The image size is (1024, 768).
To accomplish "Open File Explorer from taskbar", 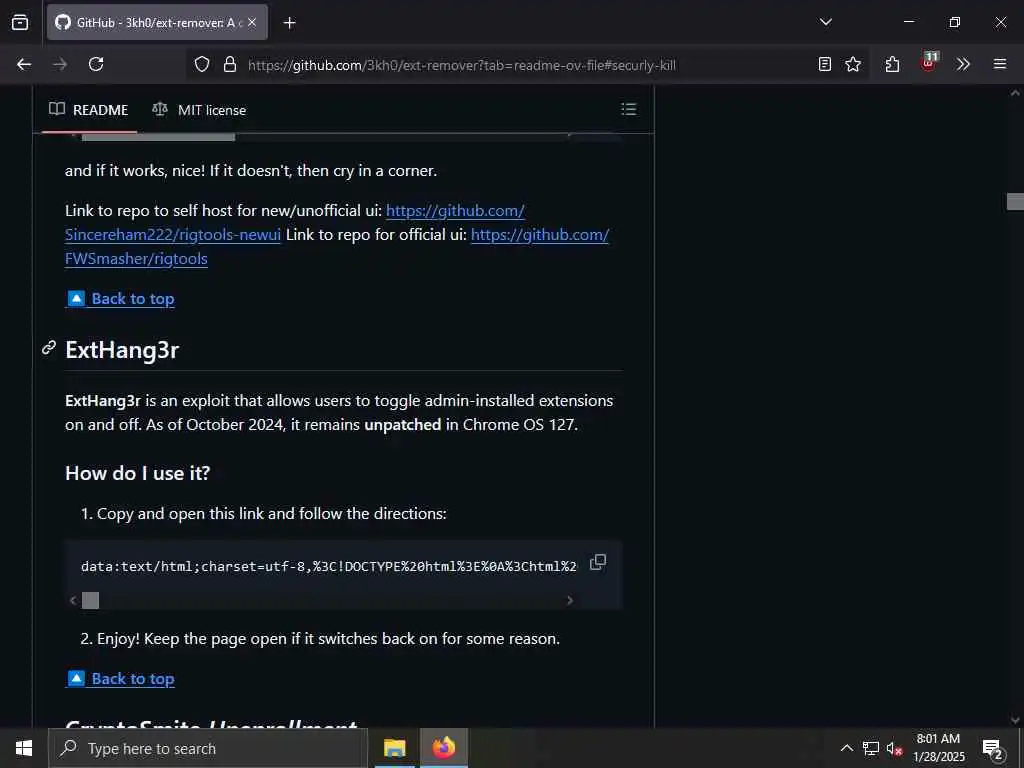I will pyautogui.click(x=394, y=748).
